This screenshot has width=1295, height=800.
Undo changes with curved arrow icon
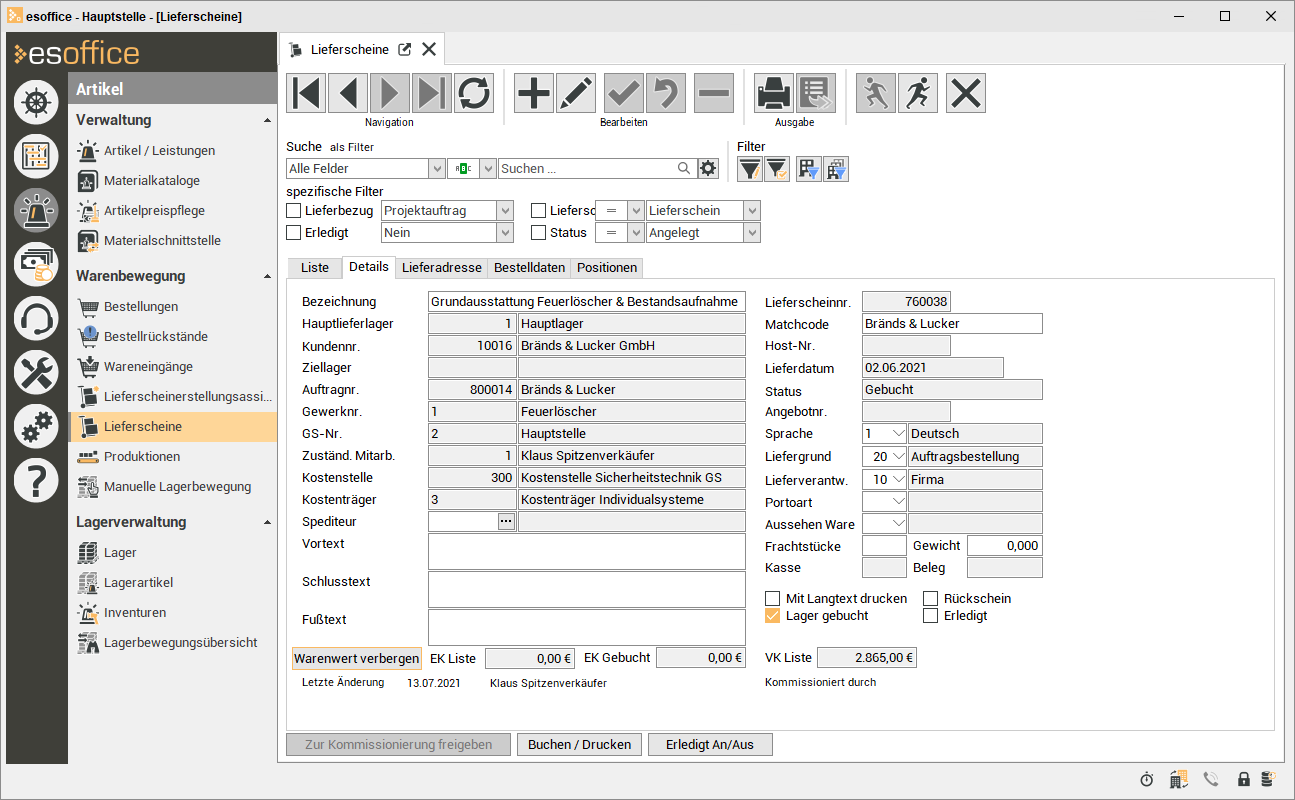[666, 93]
